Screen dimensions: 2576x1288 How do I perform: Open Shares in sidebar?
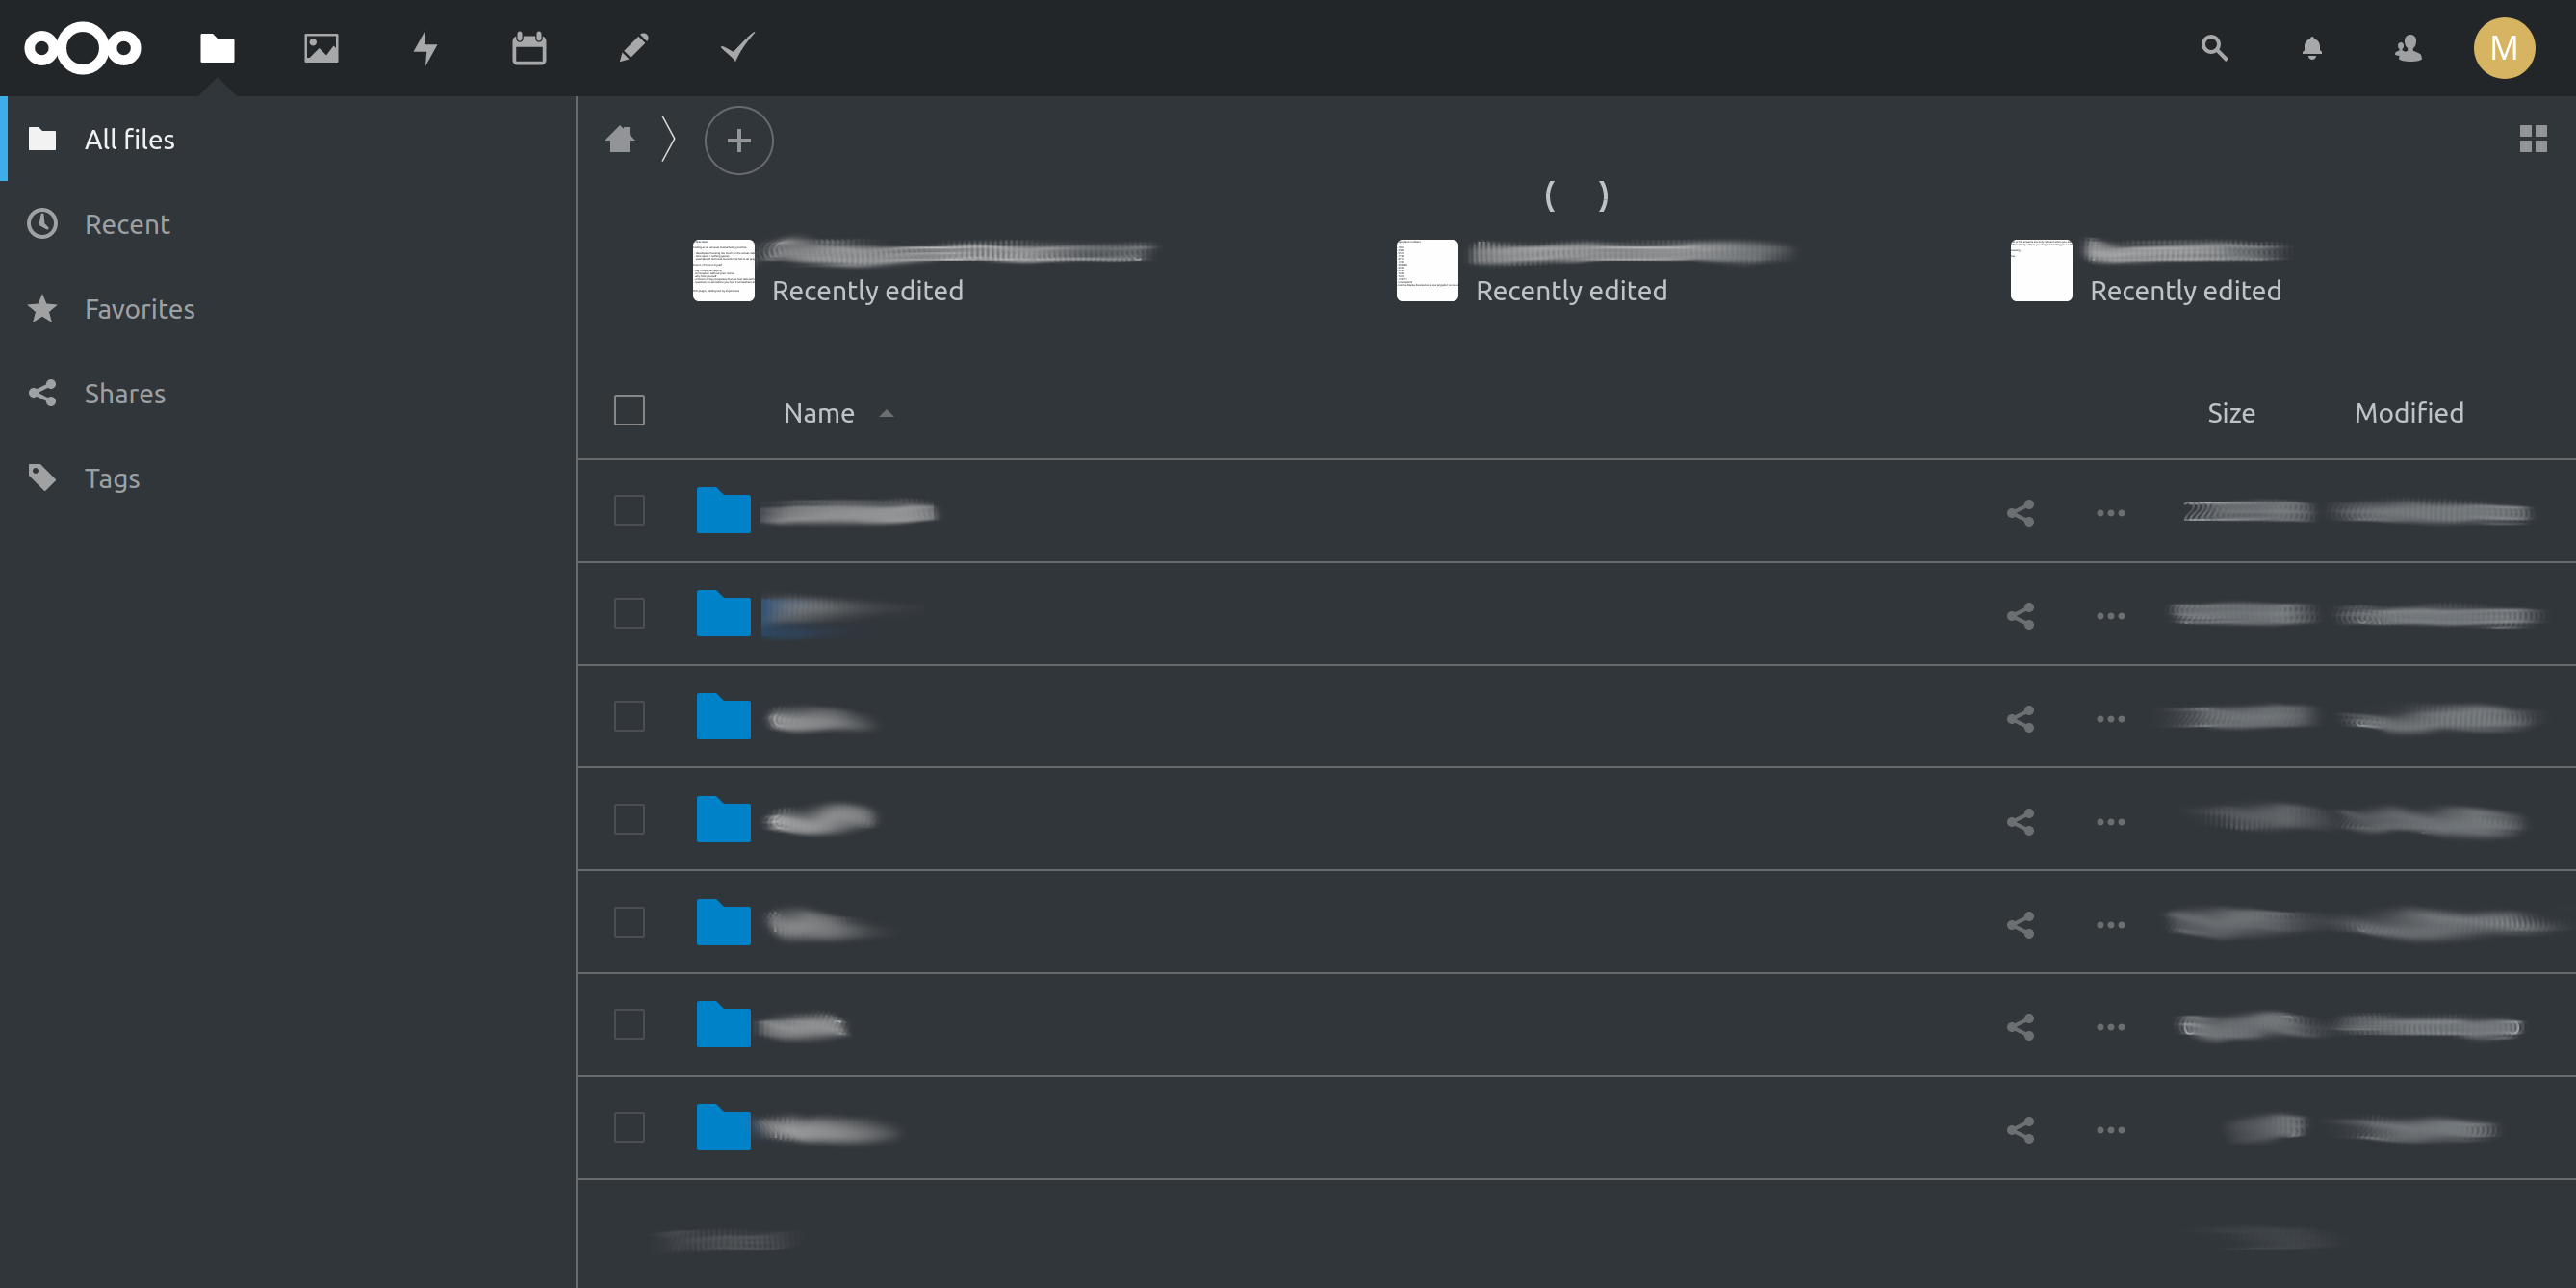coord(288,393)
